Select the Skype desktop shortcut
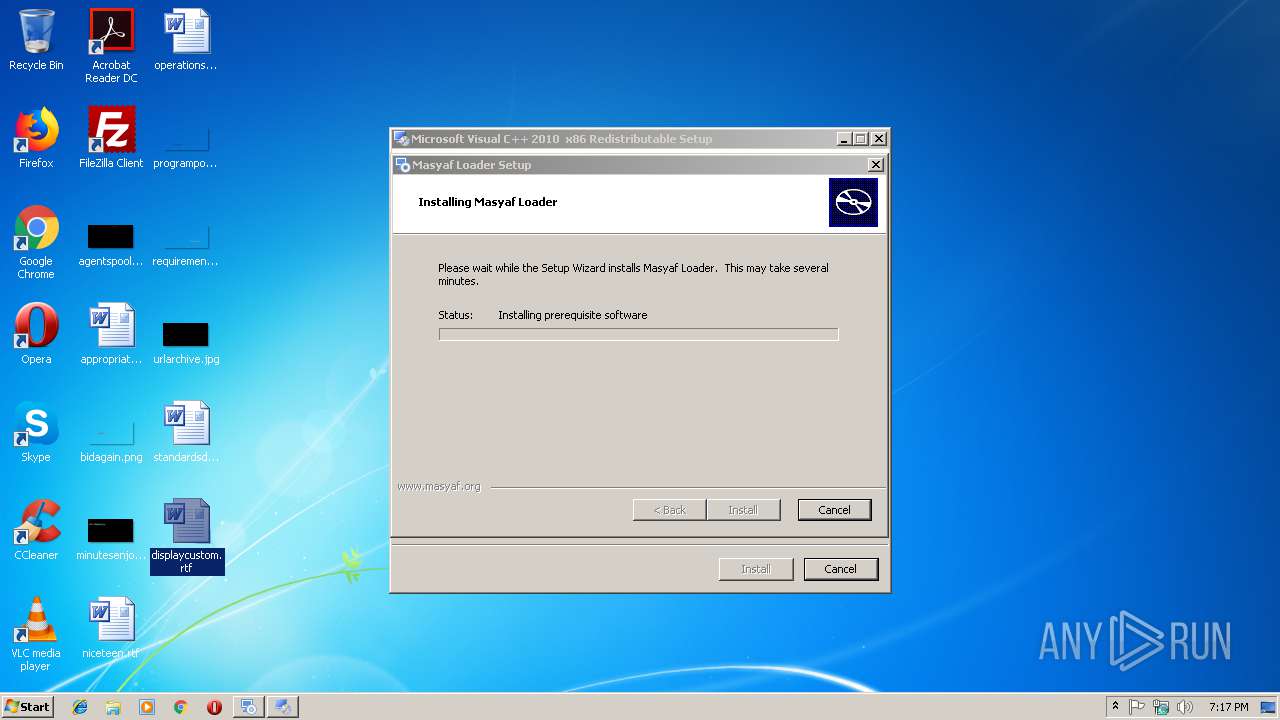This screenshot has height=720, width=1280. [36, 432]
